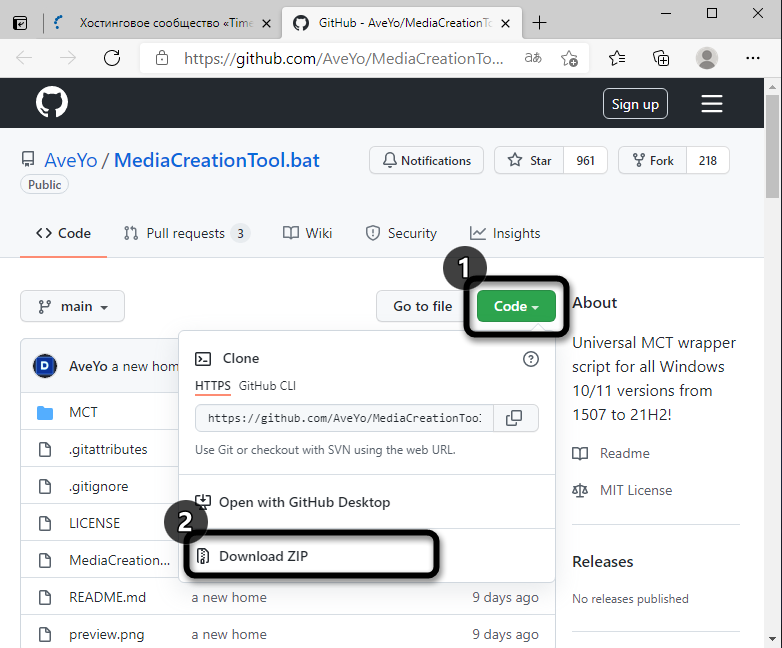This screenshot has height=648, width=782.
Task: View the 218 forks count
Action: (x=708, y=160)
